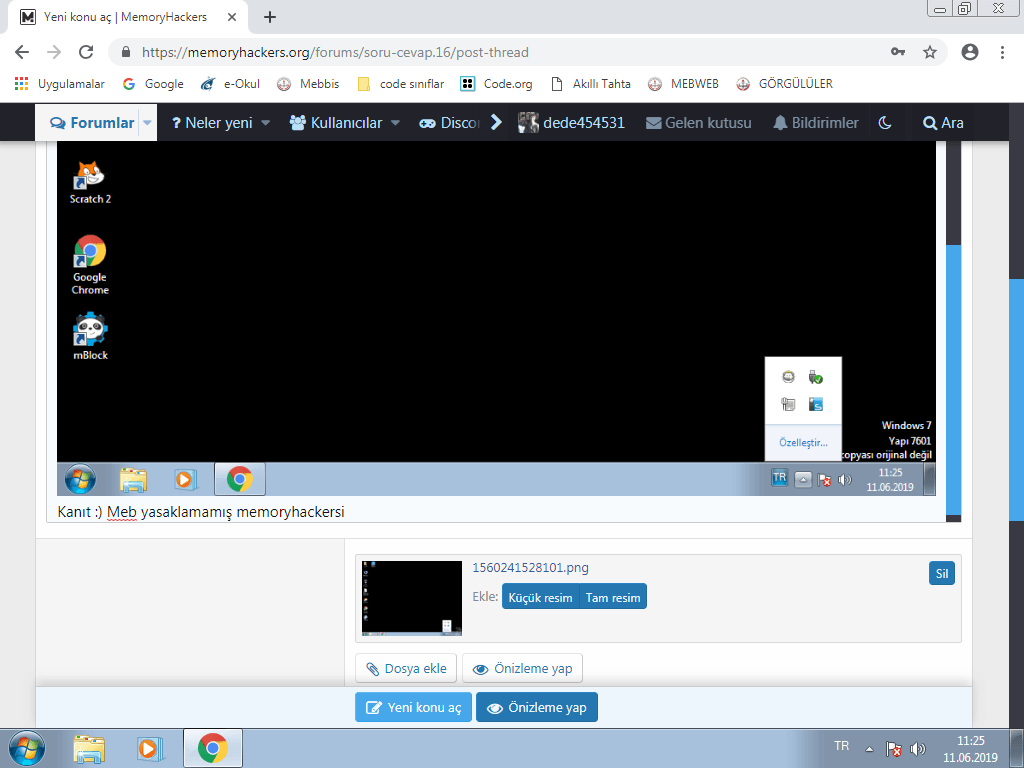Click Start orb in embedded screenshot taskbar
The image size is (1024, 768).
point(80,479)
